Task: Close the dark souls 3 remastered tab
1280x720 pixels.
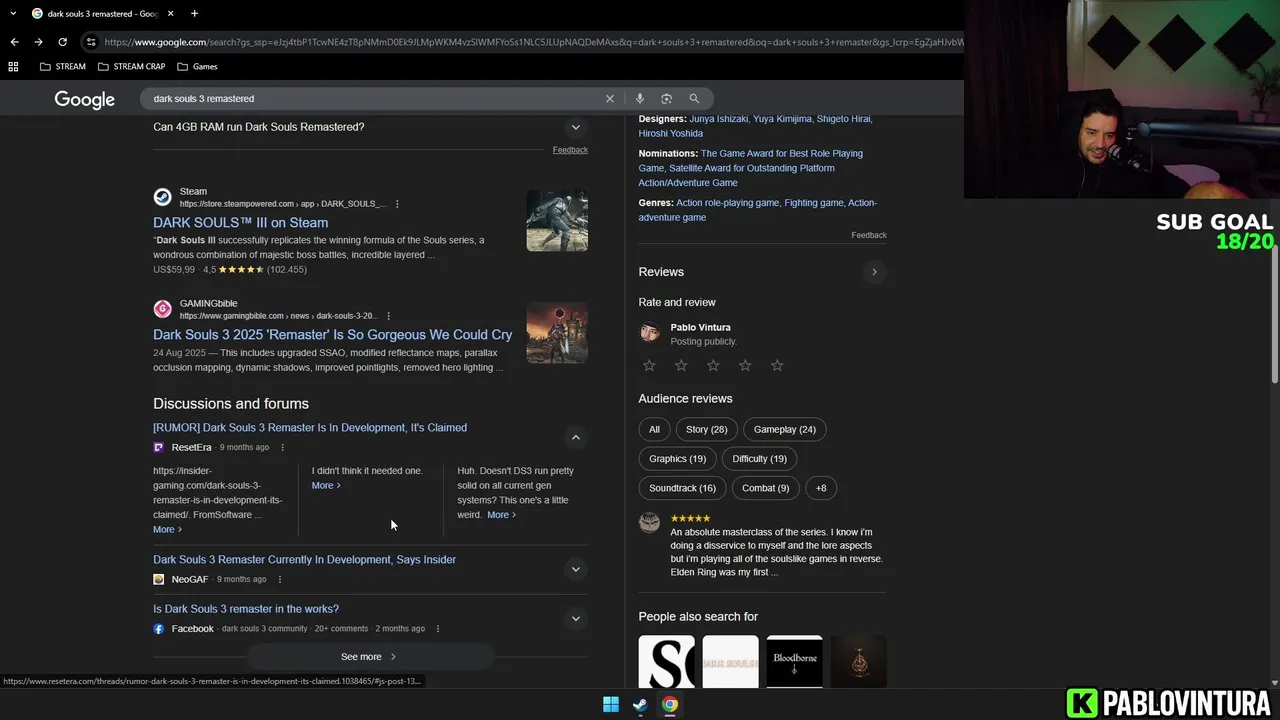Action: (170, 13)
